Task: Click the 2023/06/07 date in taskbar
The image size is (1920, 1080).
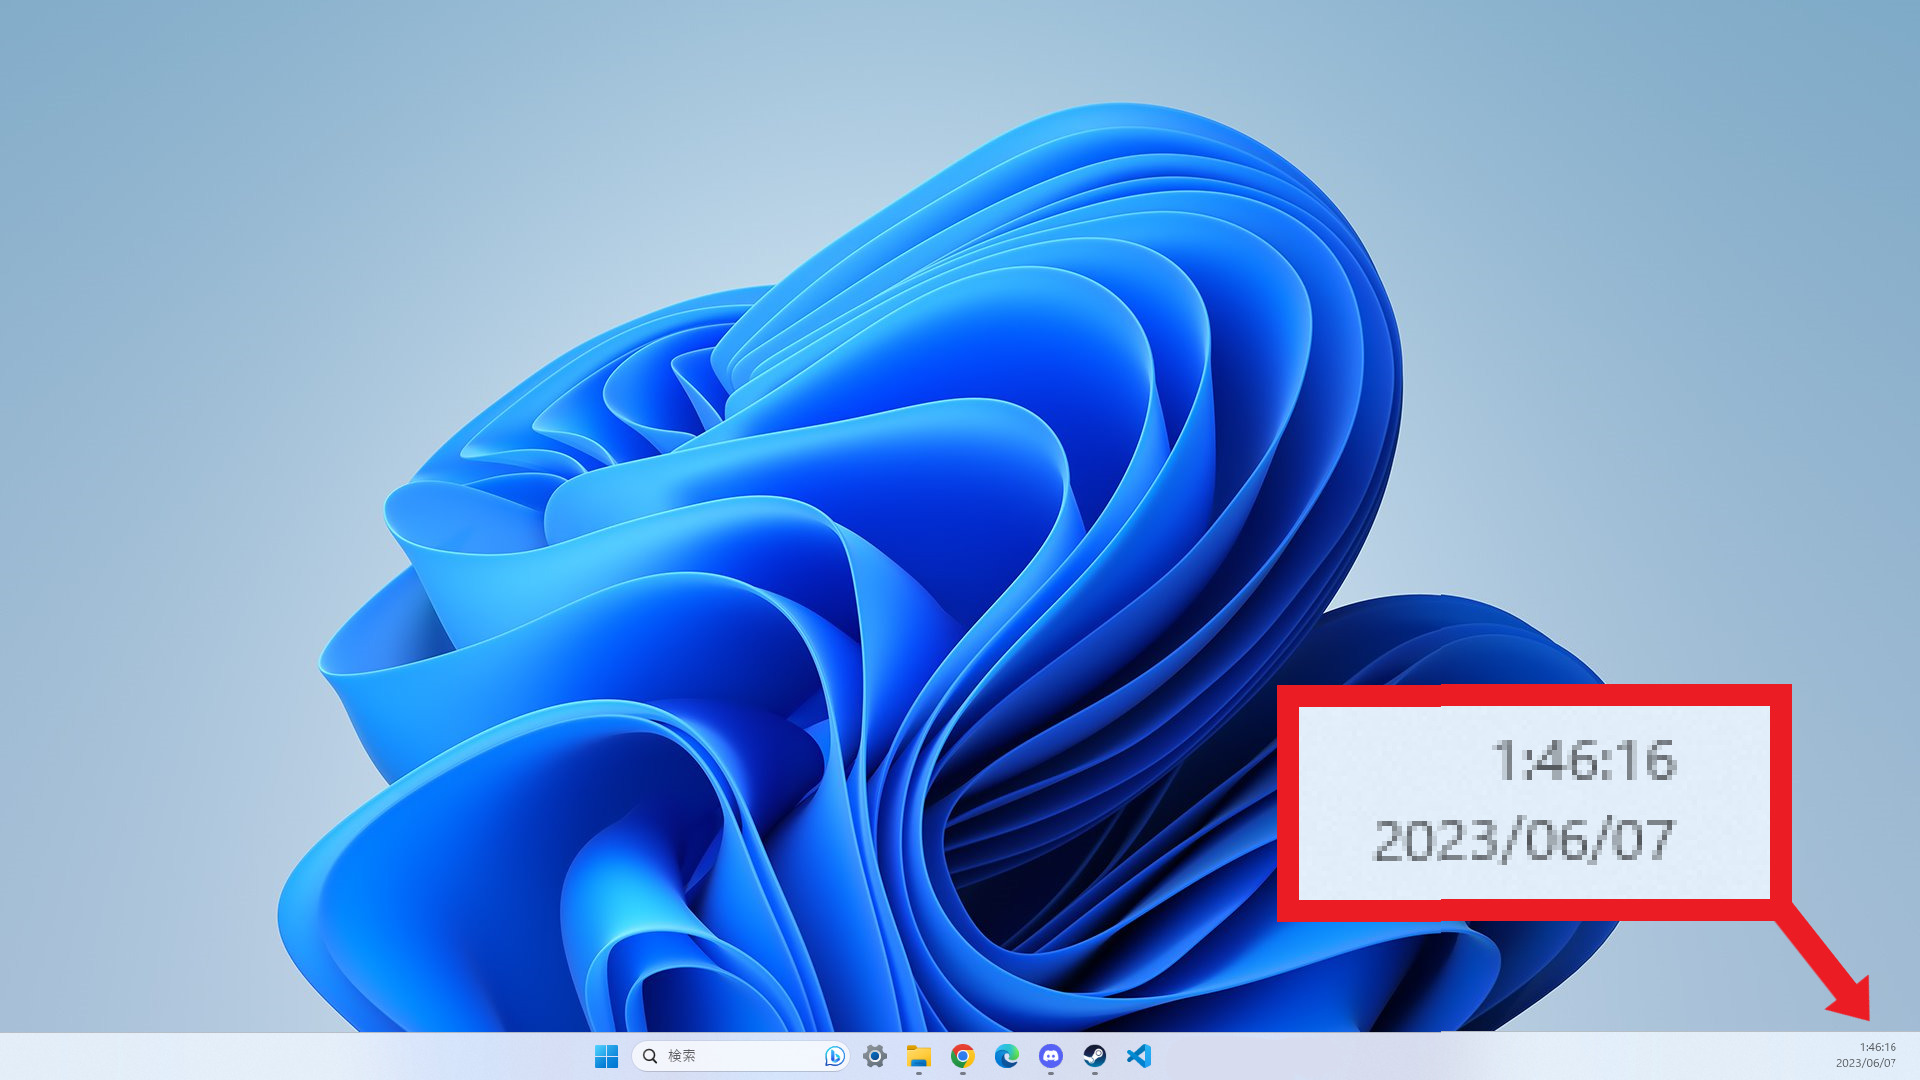Action: coord(1865,1063)
